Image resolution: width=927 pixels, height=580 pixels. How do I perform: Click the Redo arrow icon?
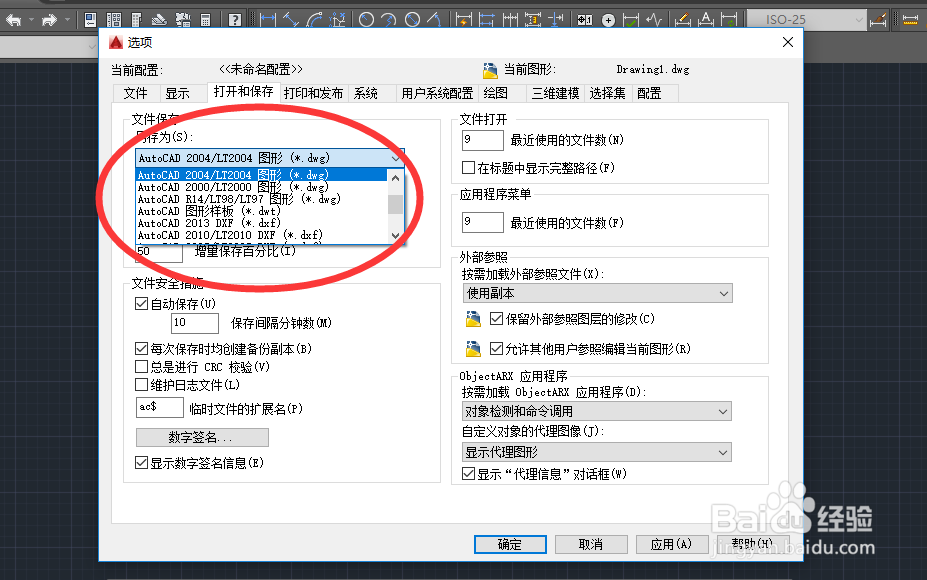click(50, 20)
